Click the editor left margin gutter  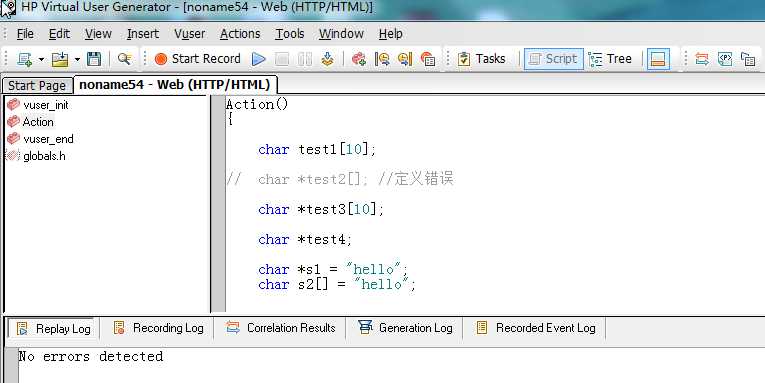click(x=218, y=203)
